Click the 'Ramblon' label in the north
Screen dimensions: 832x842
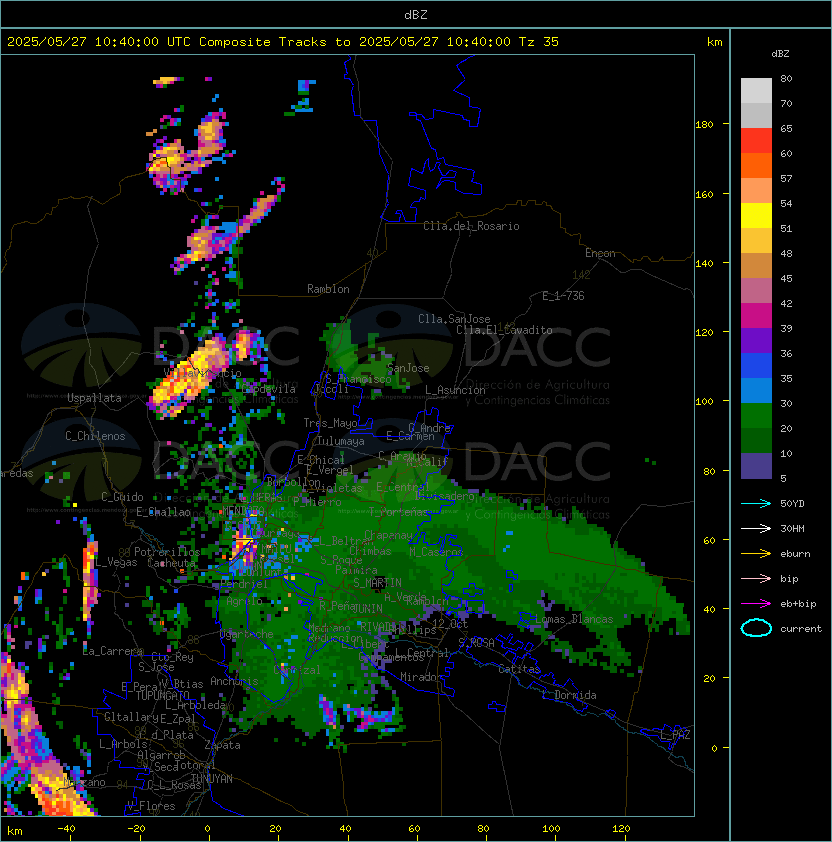coord(328,289)
